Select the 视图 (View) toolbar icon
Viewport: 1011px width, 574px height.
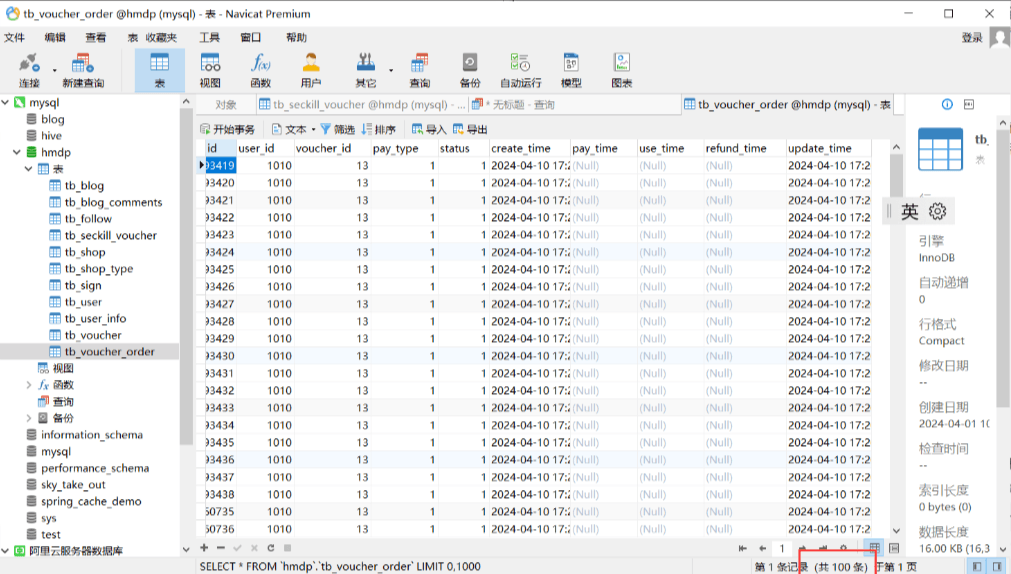[x=210, y=68]
